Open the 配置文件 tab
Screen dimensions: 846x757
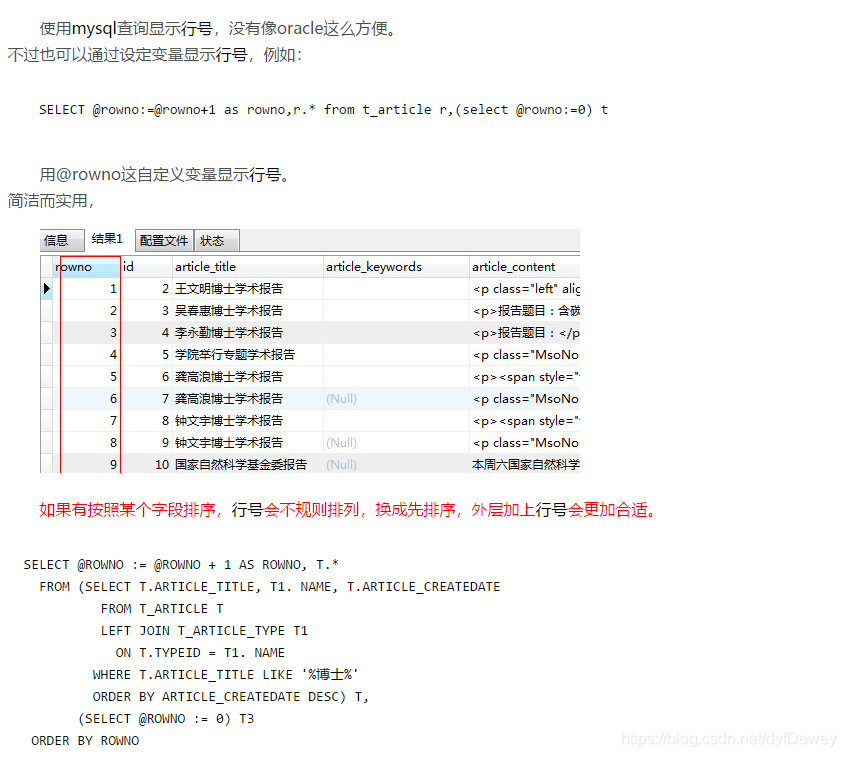[x=164, y=241]
